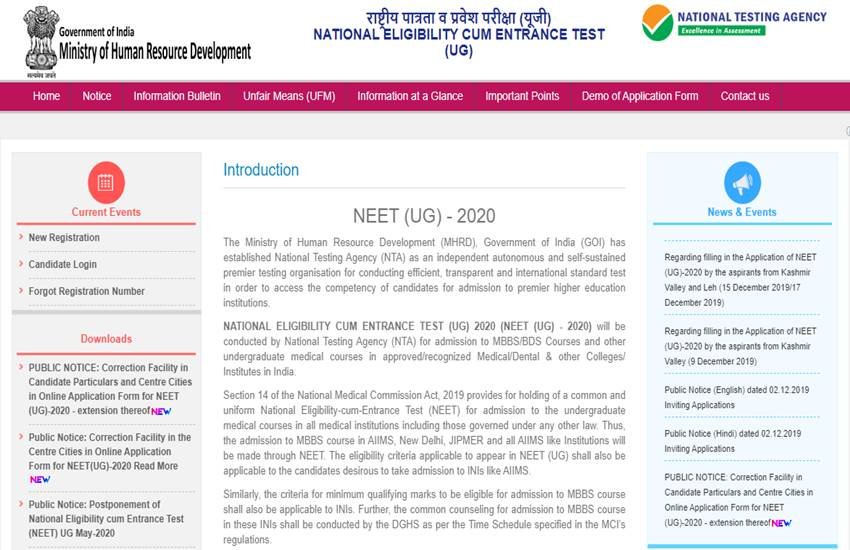Open the Postponement of NEET UG May-2020 notice
850x550 pixels.
point(106,519)
